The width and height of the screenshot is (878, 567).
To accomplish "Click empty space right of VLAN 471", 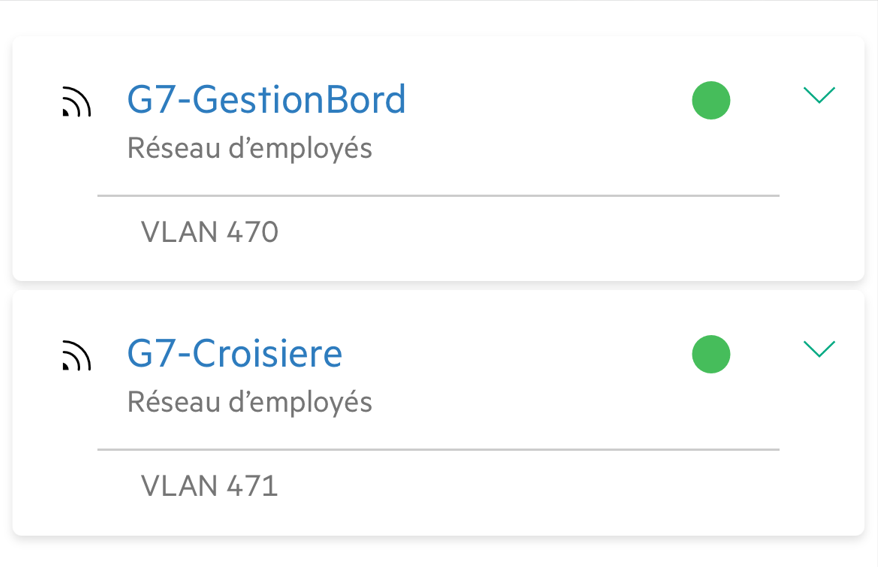I will coord(550,487).
